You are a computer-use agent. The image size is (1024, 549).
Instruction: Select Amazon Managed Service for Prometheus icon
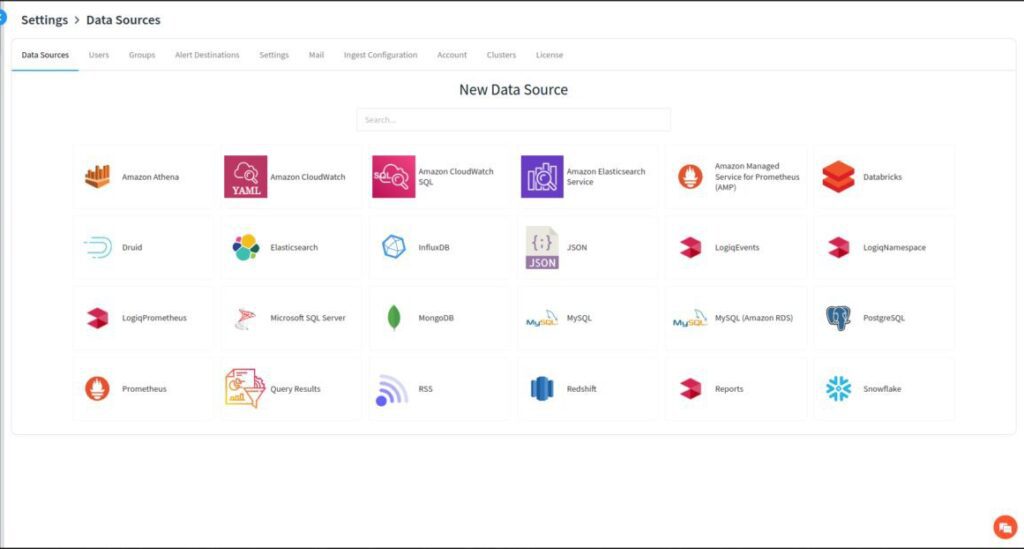pyautogui.click(x=690, y=176)
